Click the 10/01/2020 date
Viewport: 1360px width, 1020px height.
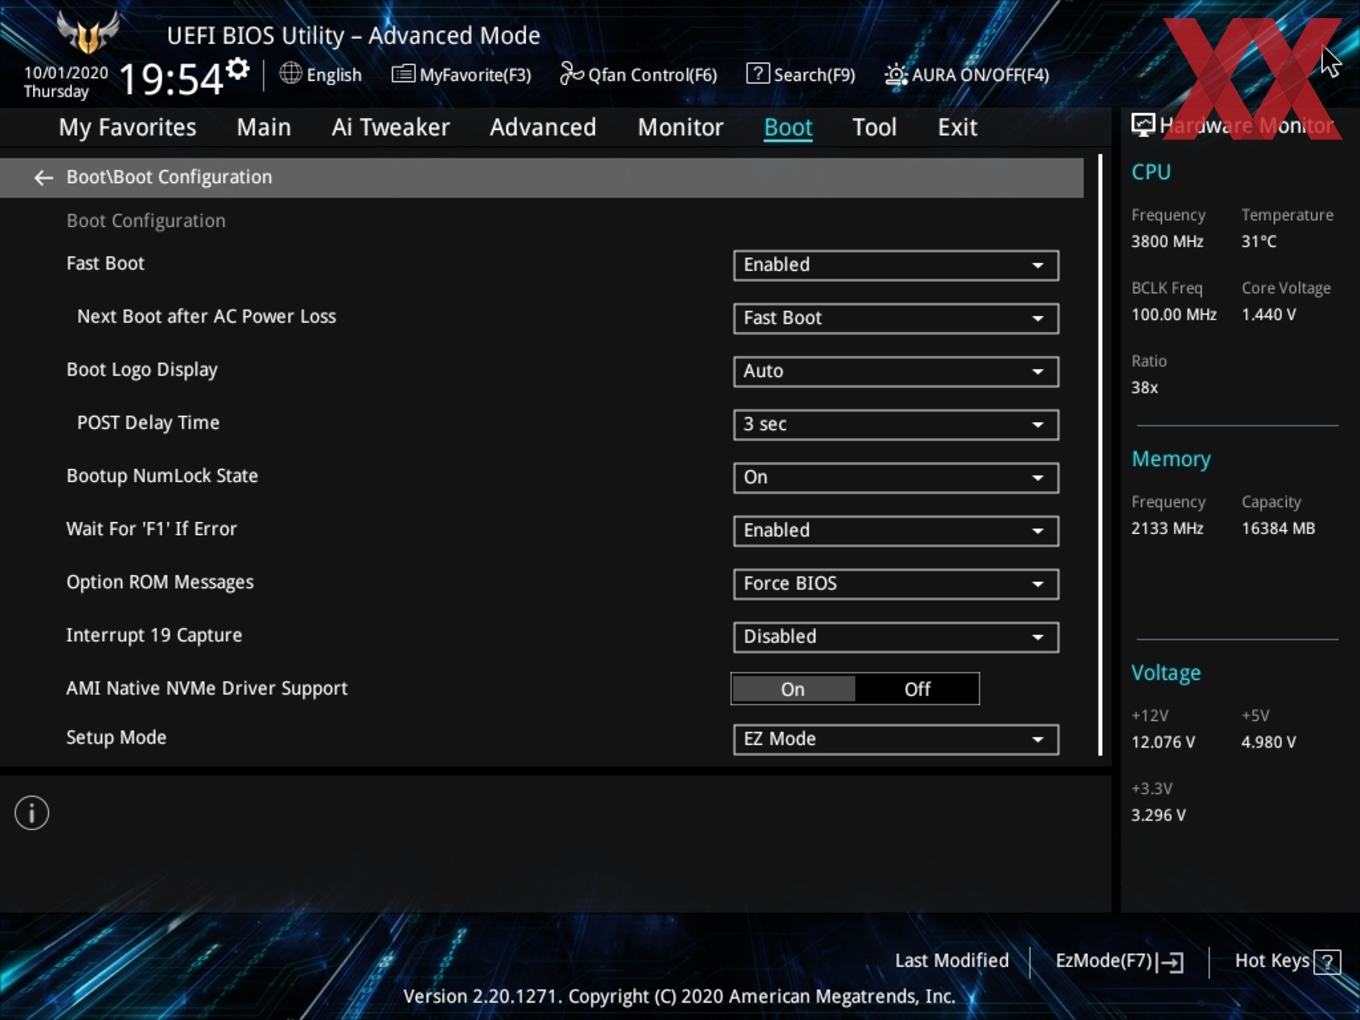tap(66, 73)
